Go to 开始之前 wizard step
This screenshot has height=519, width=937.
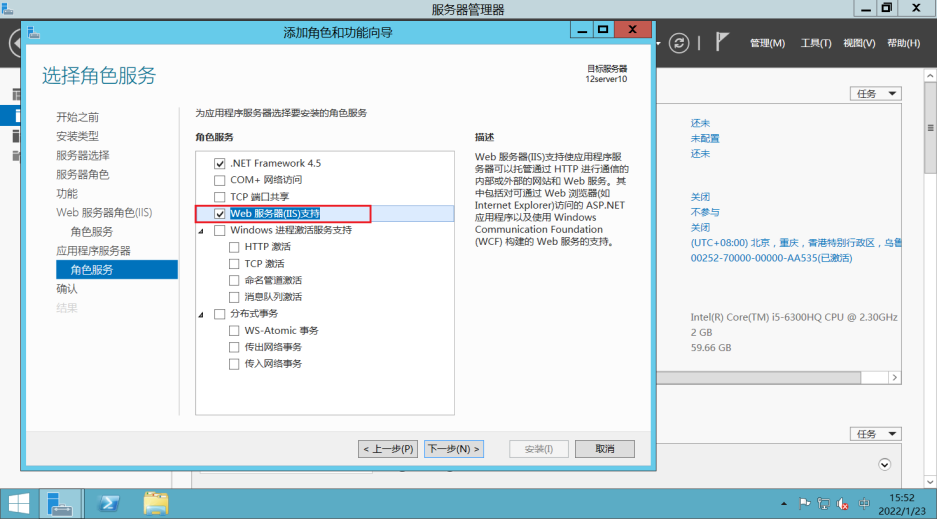coord(78,117)
